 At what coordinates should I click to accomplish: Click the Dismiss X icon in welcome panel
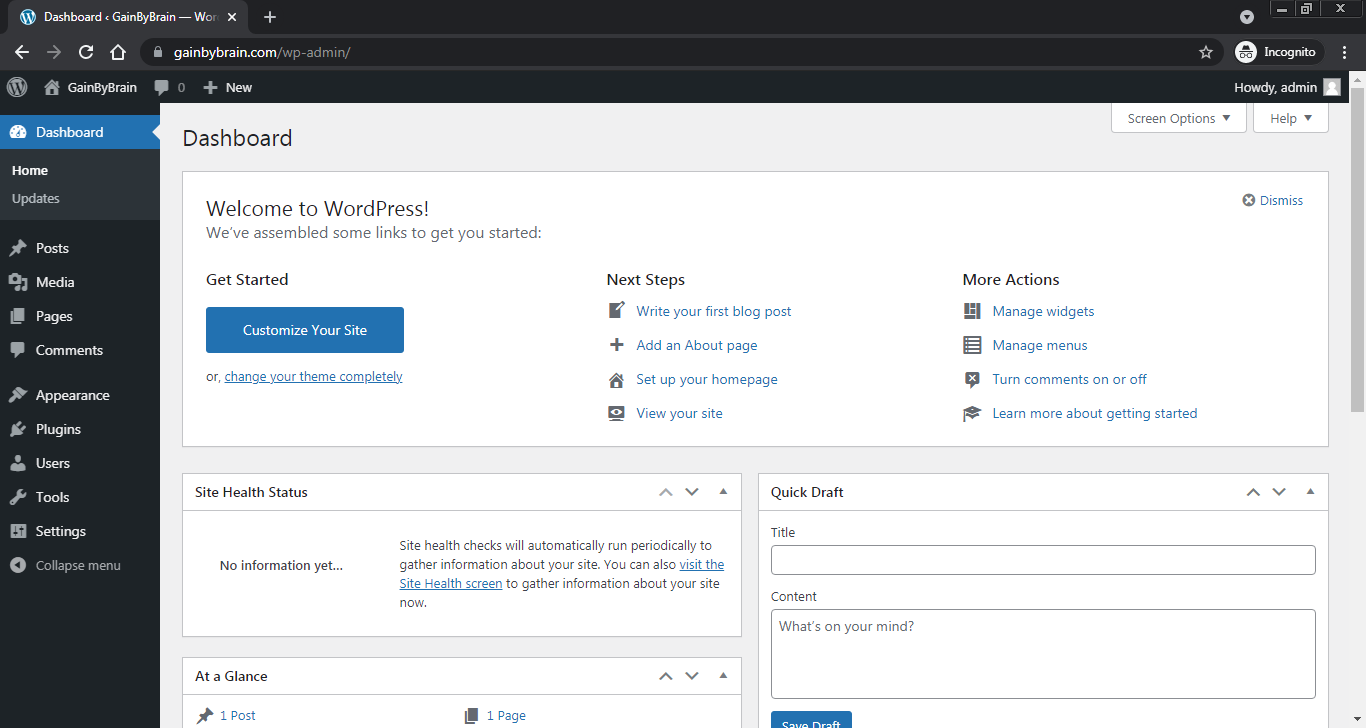pyautogui.click(x=1249, y=200)
